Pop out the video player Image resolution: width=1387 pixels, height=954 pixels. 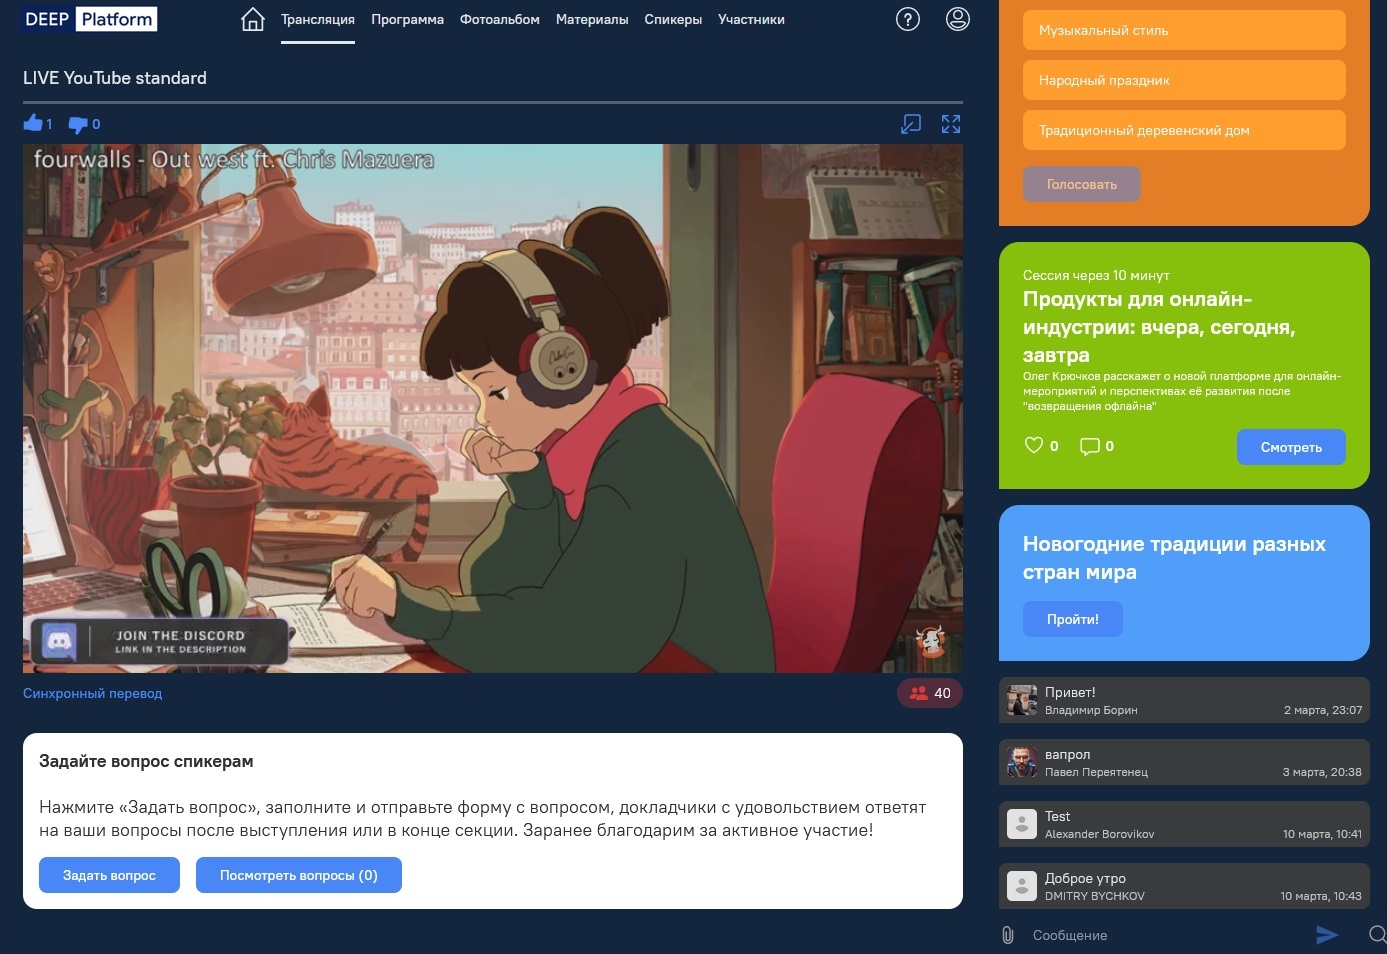(911, 124)
